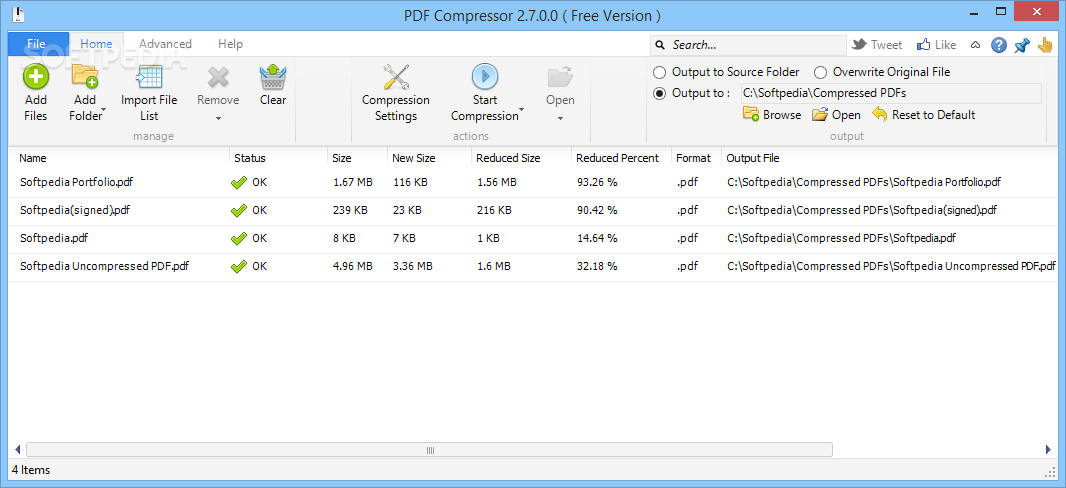Screen dimensions: 1066x488
Task: Expand the Start Compression dropdown arrow
Action: tap(522, 109)
